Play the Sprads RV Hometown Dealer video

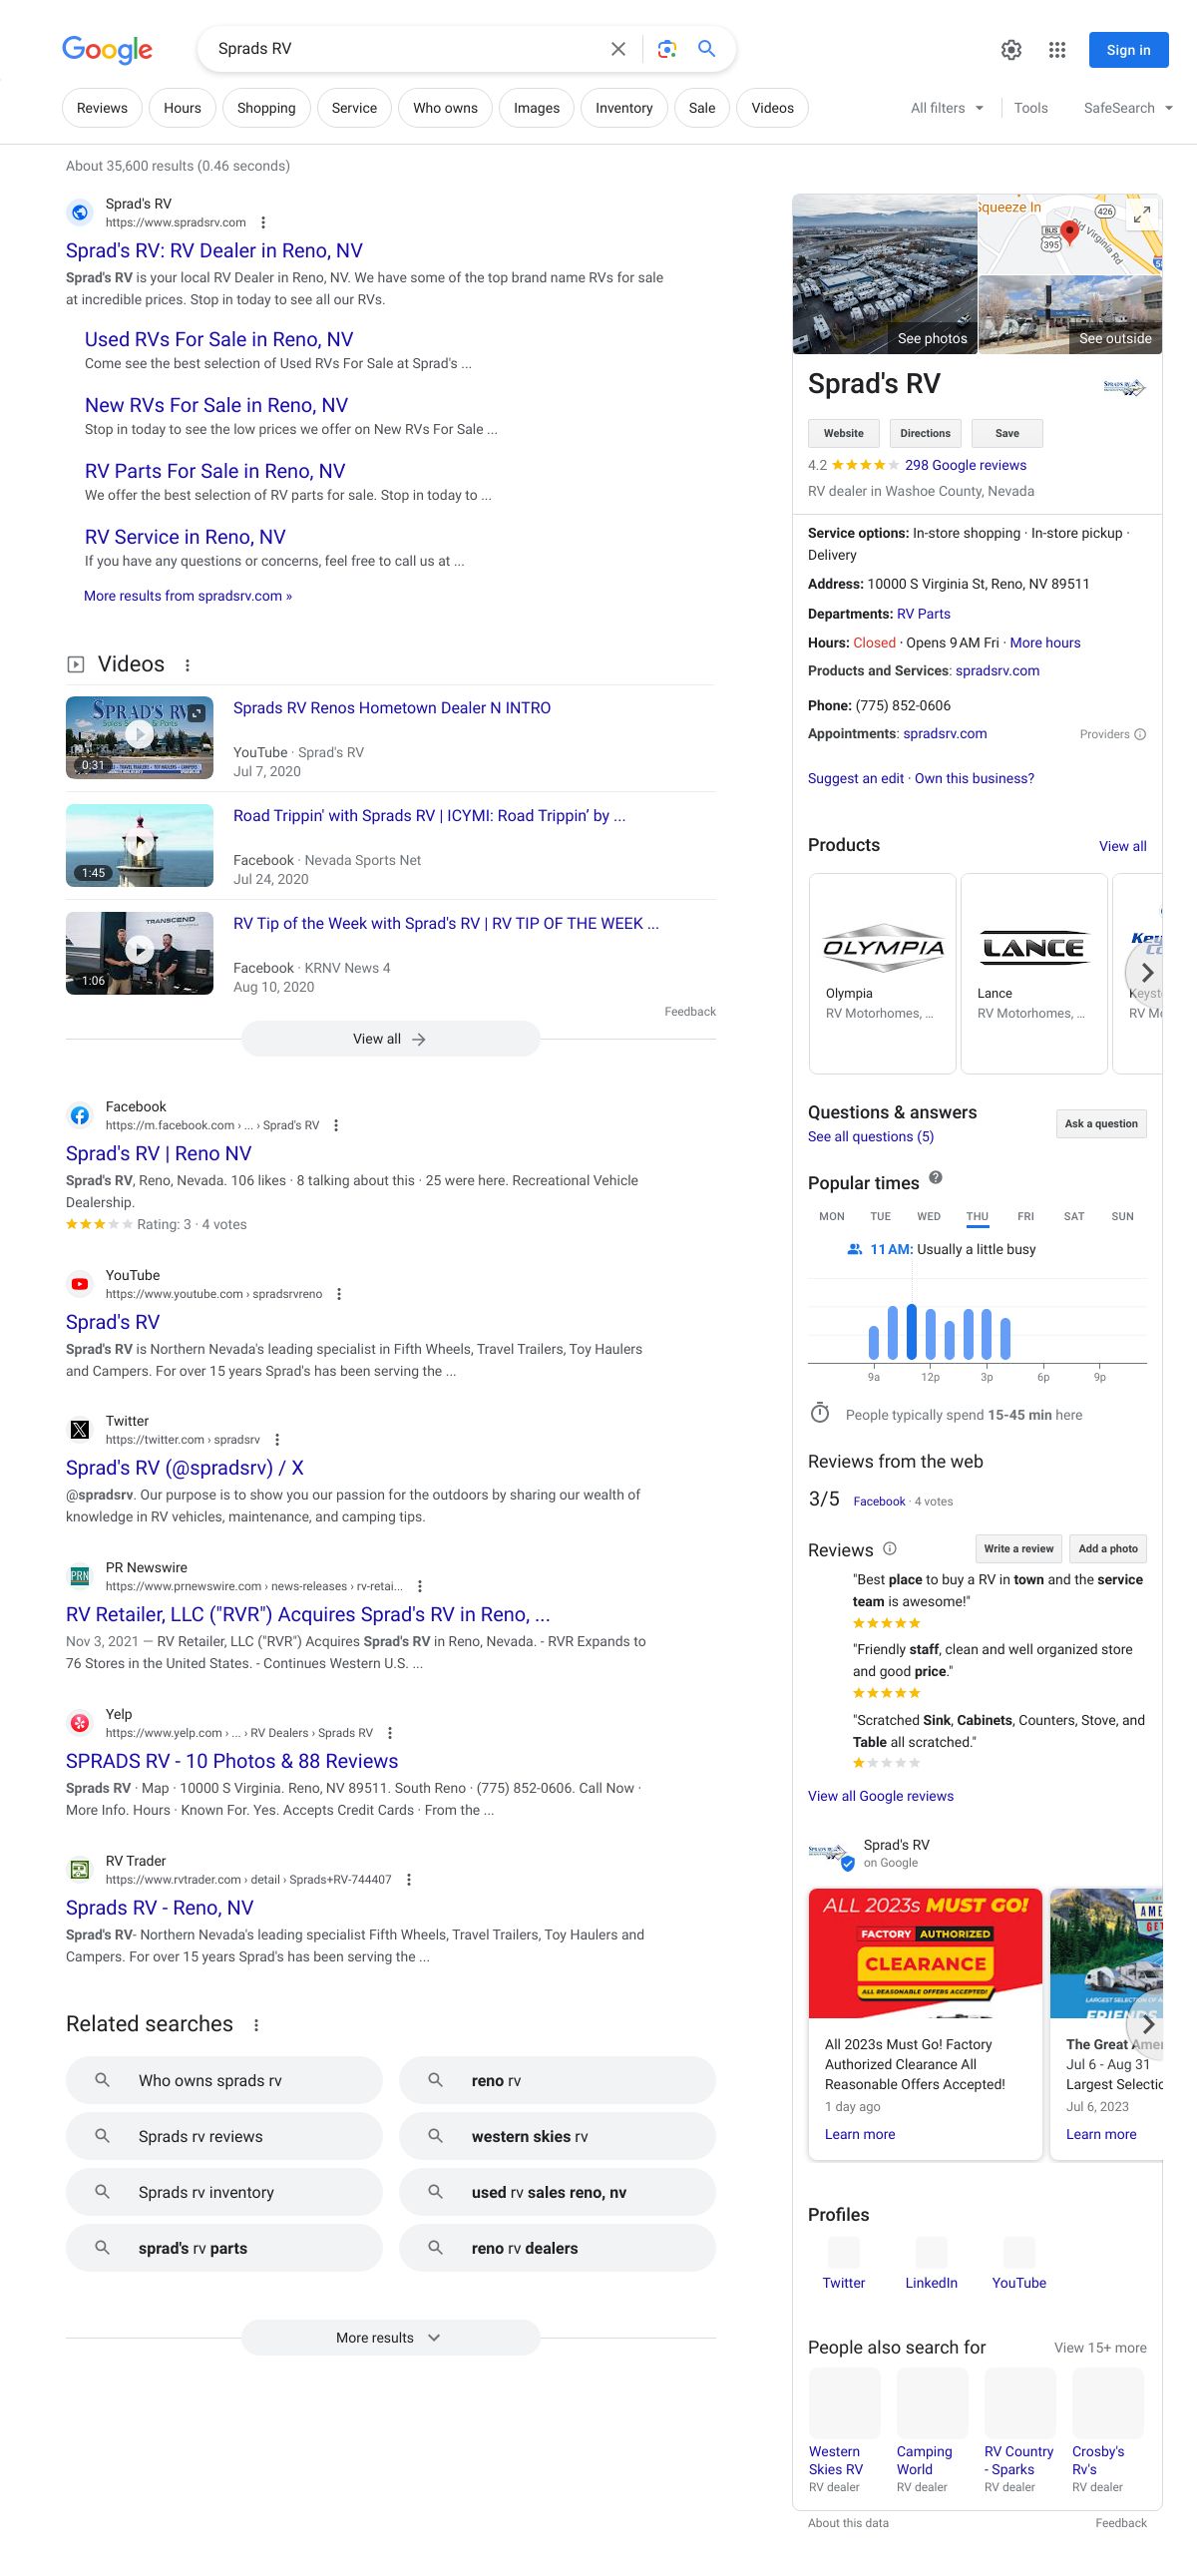click(139, 736)
